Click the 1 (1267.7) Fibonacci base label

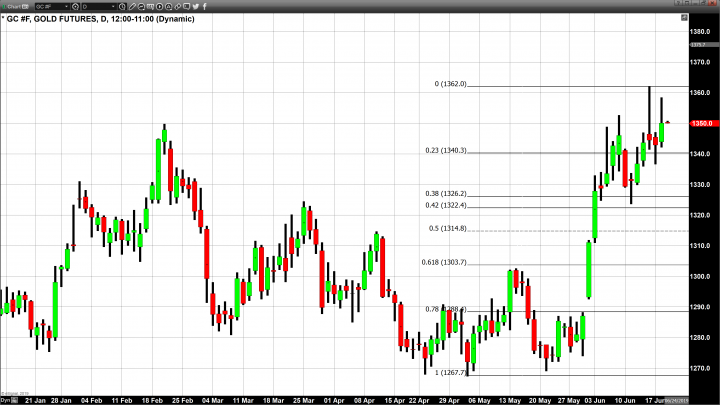pyautogui.click(x=450, y=372)
